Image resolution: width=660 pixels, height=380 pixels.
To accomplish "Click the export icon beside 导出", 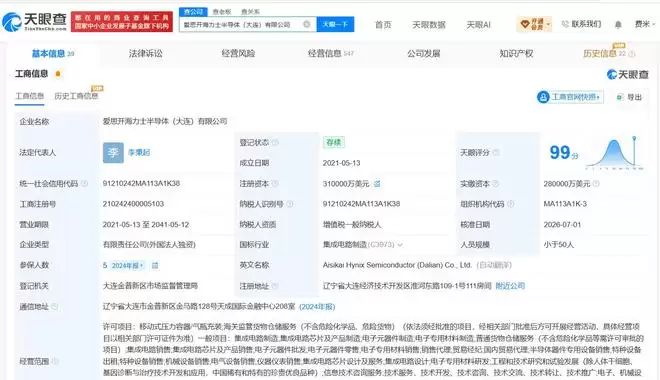I will (x=620, y=97).
